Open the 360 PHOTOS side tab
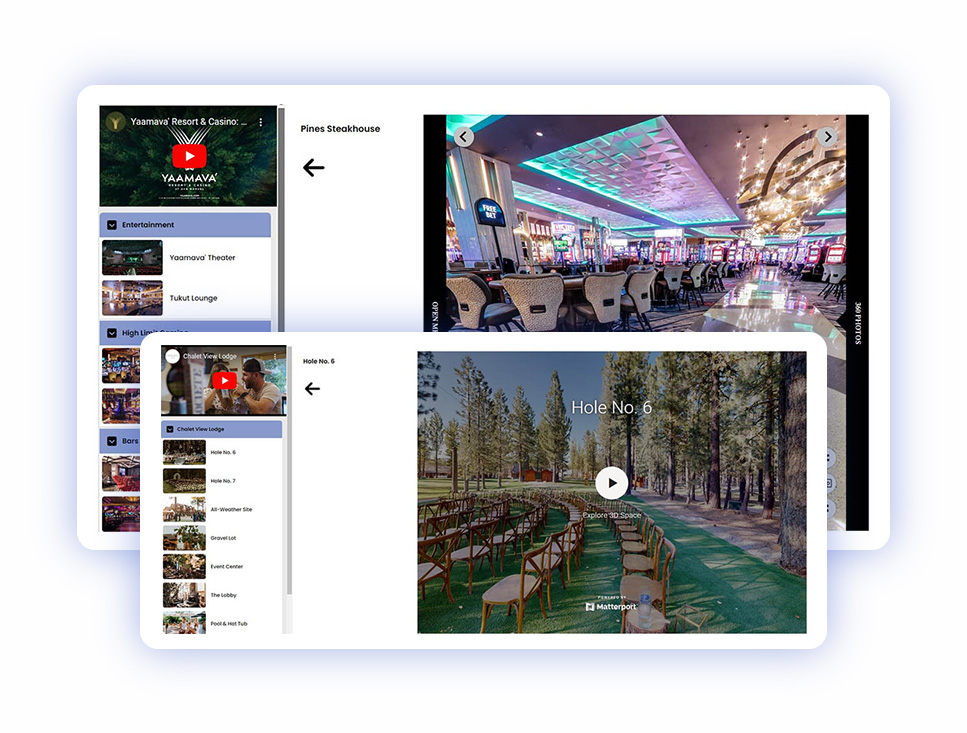This screenshot has height=733, width=967. coord(857,322)
